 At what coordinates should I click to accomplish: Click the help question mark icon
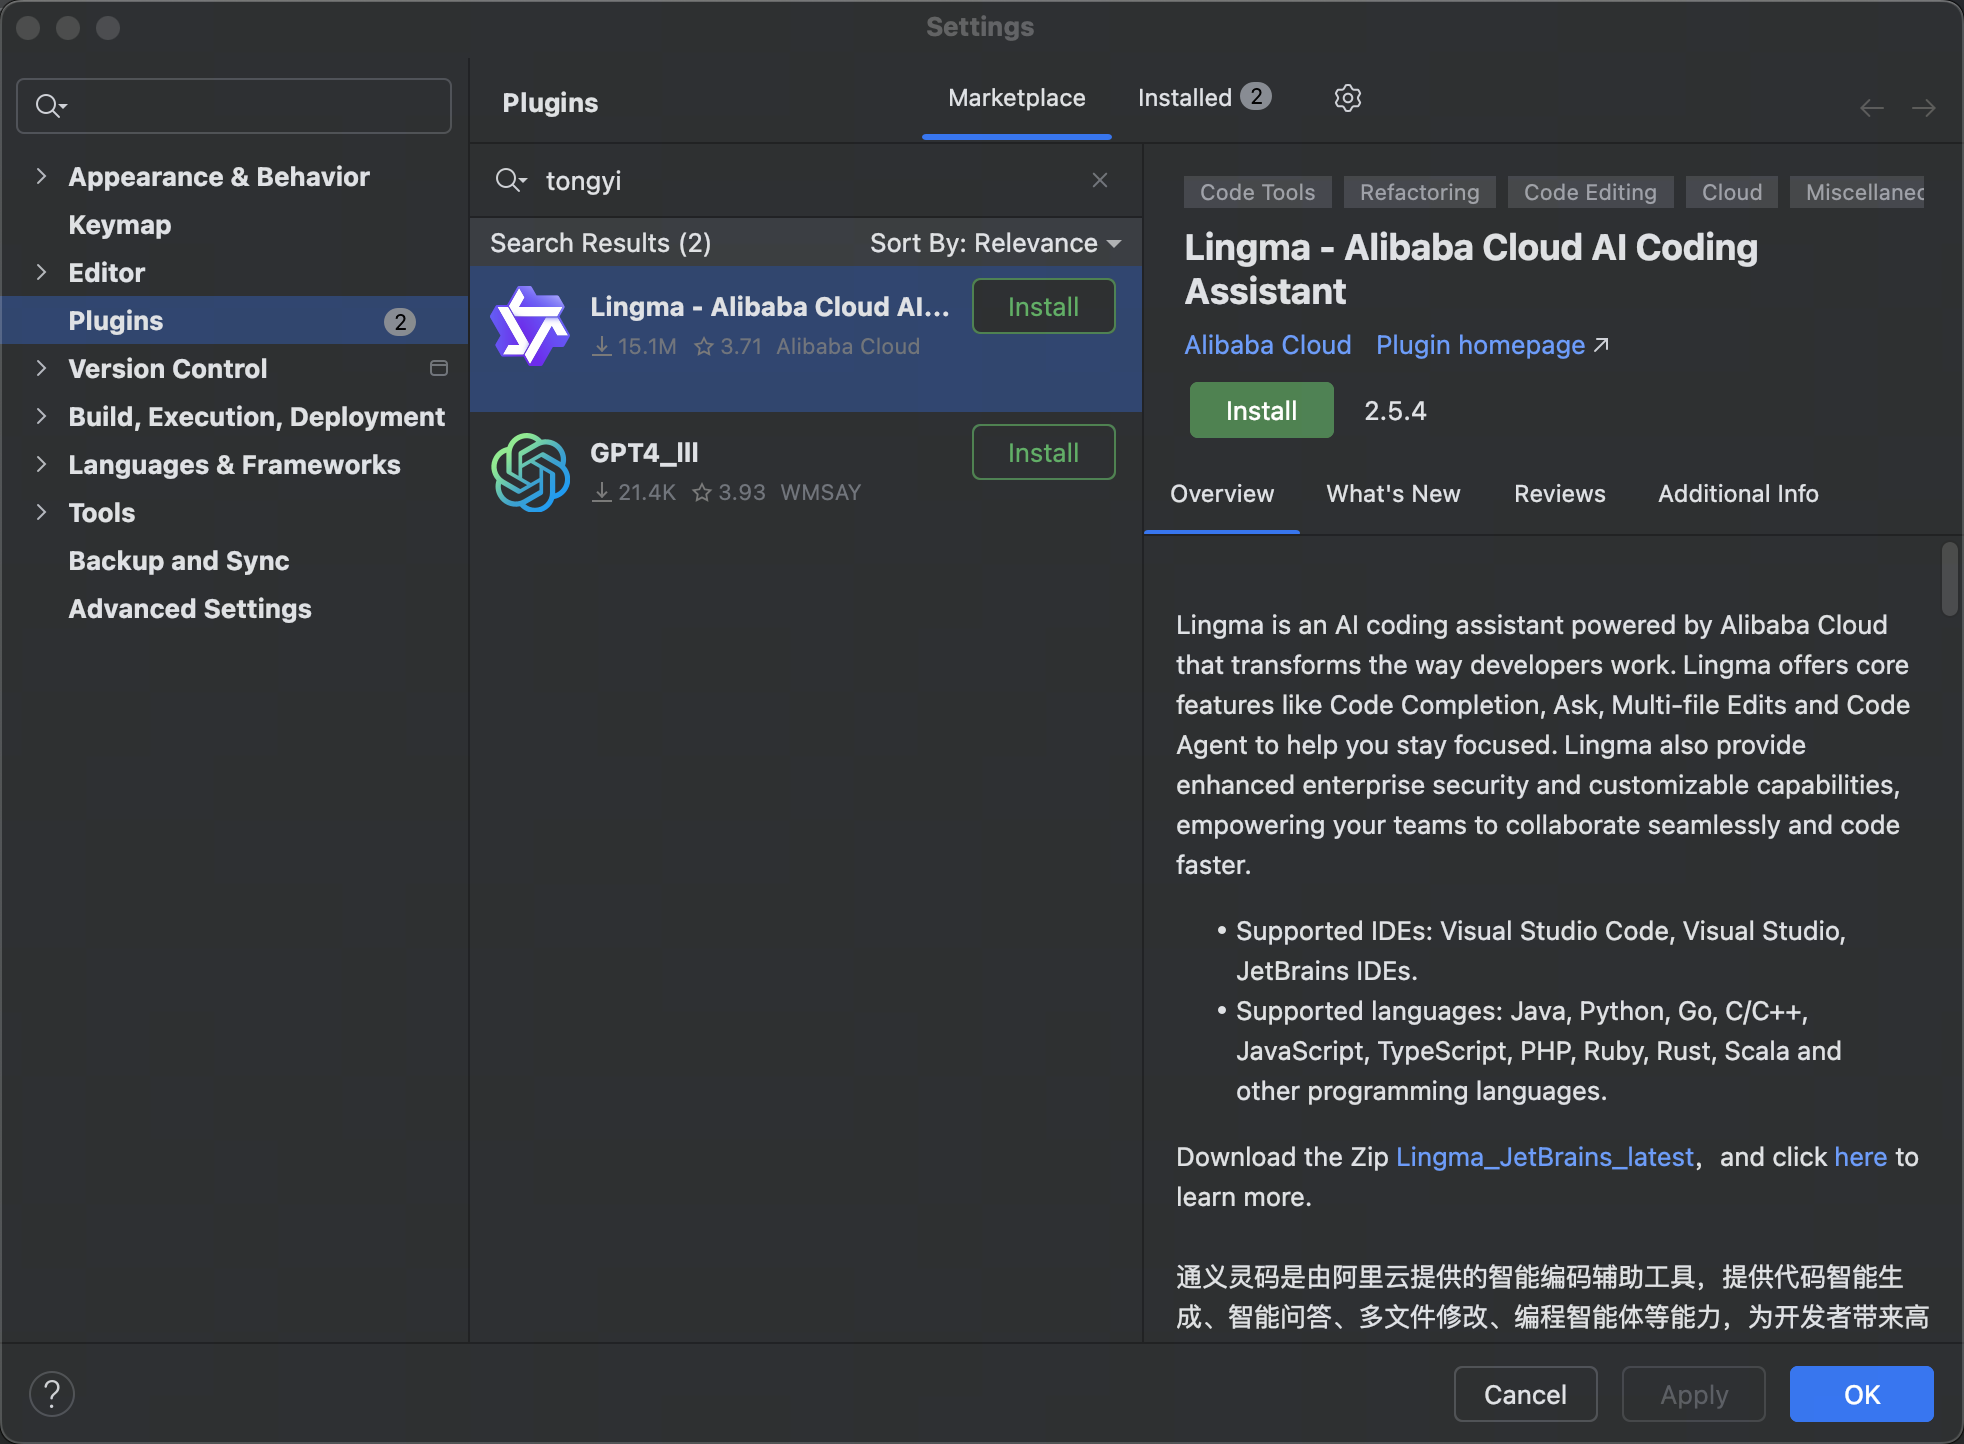(x=52, y=1394)
